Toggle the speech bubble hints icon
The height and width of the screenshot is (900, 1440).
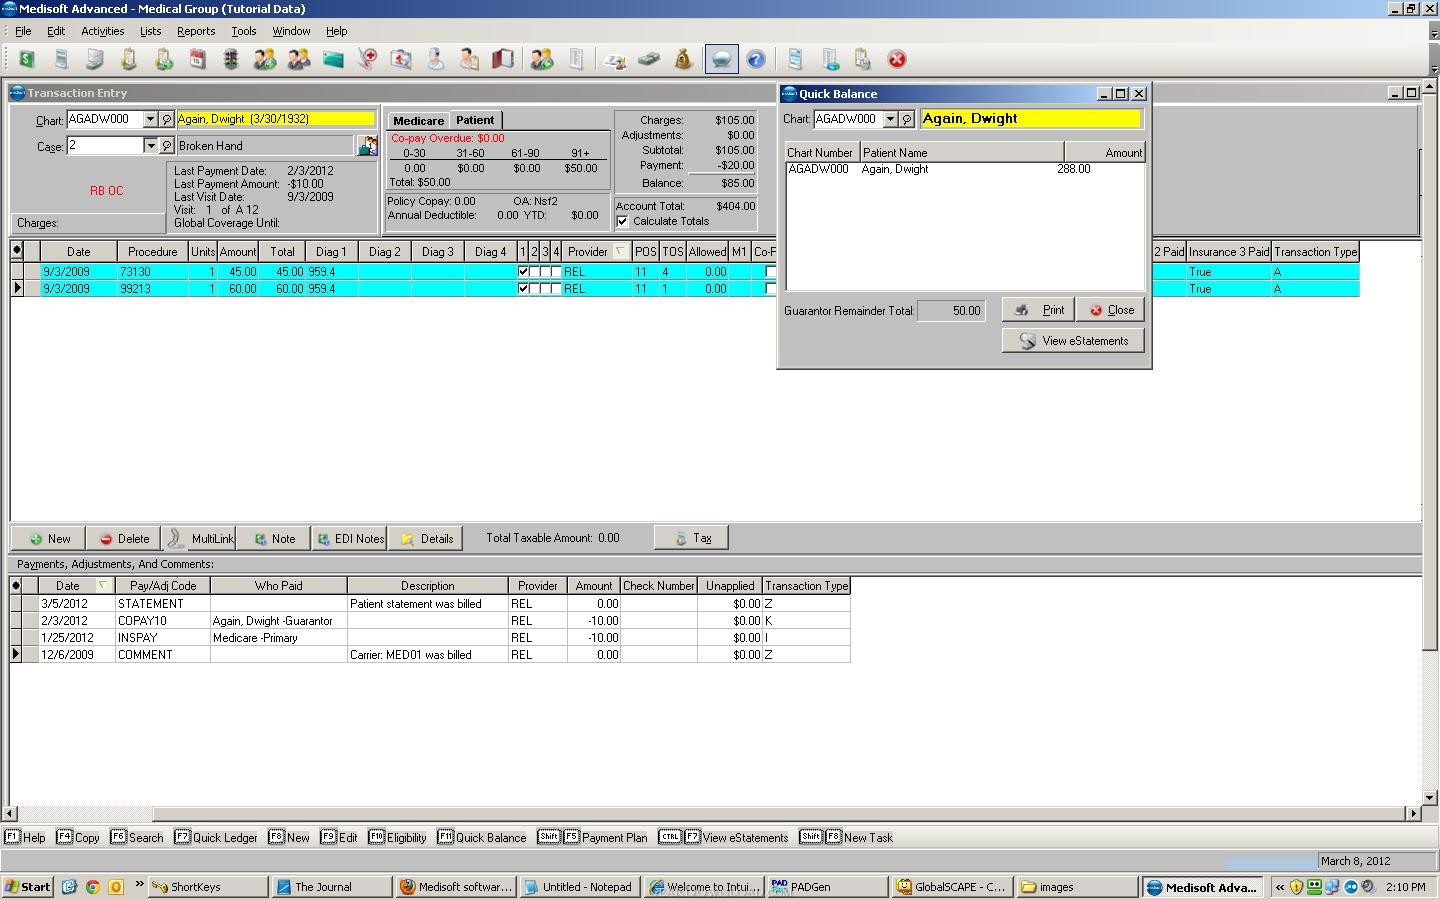(721, 59)
